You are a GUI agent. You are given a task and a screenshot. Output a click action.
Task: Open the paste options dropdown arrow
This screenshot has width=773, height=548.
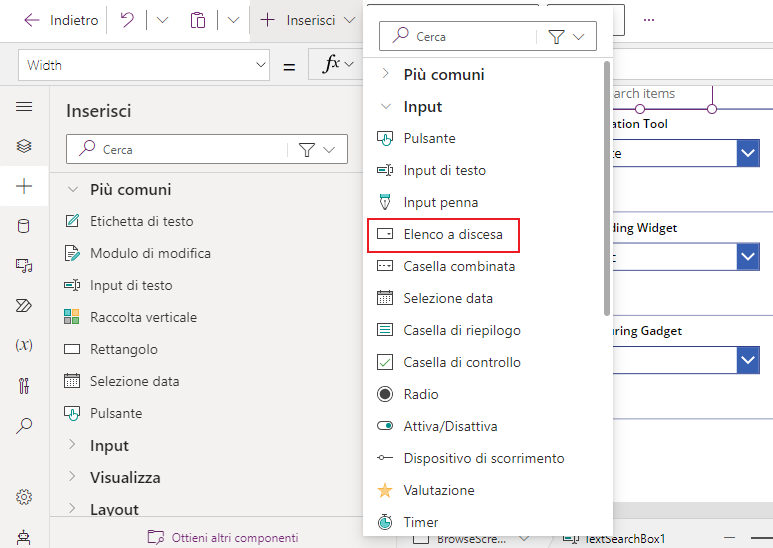[x=233, y=20]
